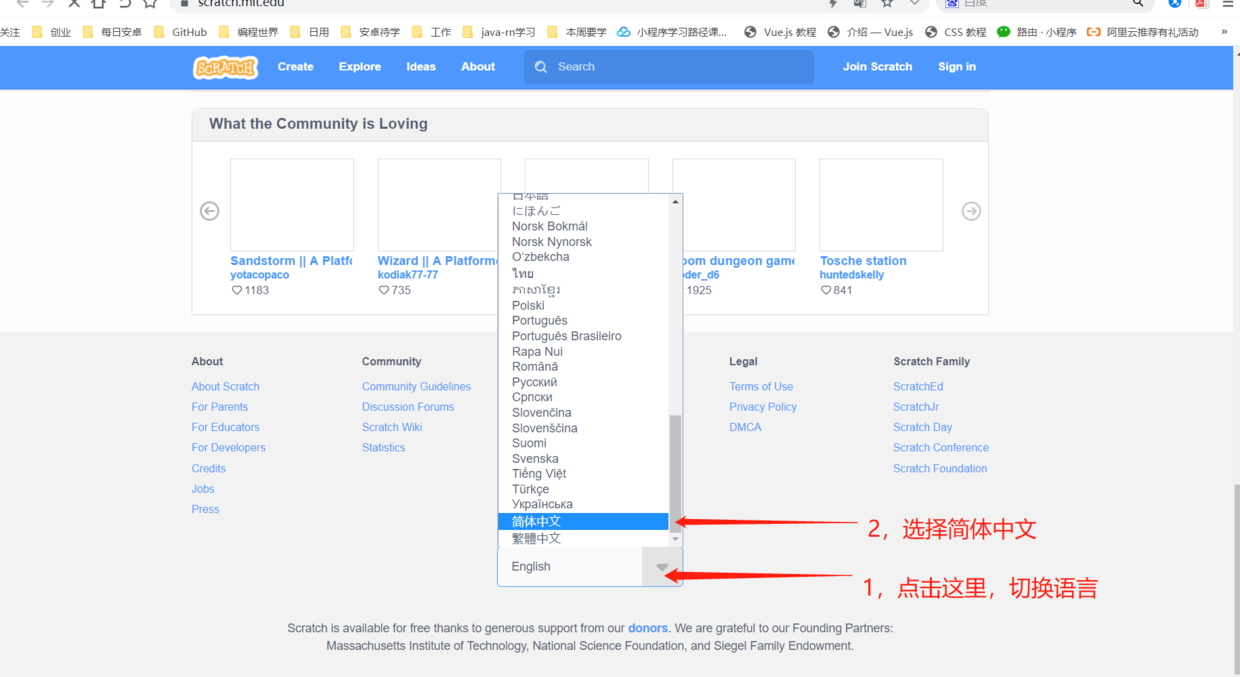
Task: Select Polski in the language list
Action: pos(583,305)
